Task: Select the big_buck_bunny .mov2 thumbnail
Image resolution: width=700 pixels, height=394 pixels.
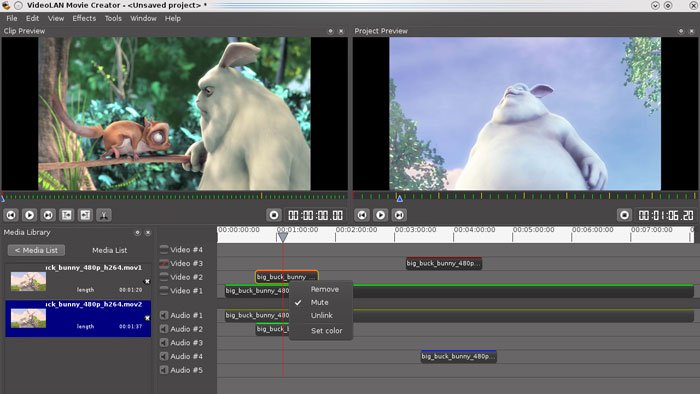Action: 29,318
